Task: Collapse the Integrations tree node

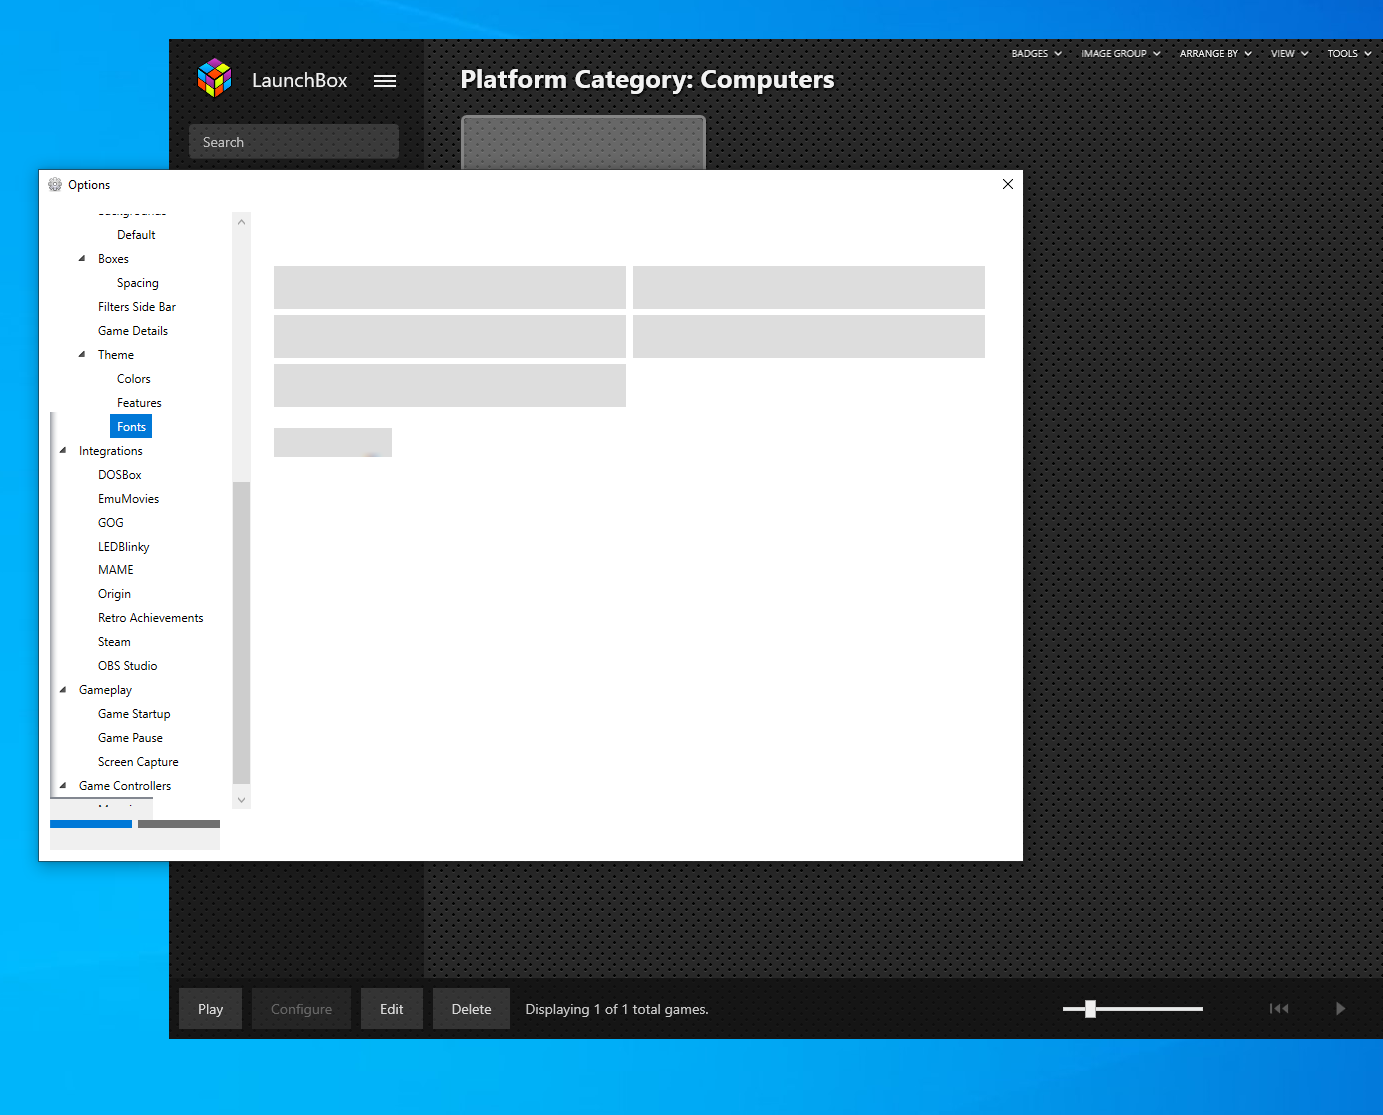Action: pos(63,451)
